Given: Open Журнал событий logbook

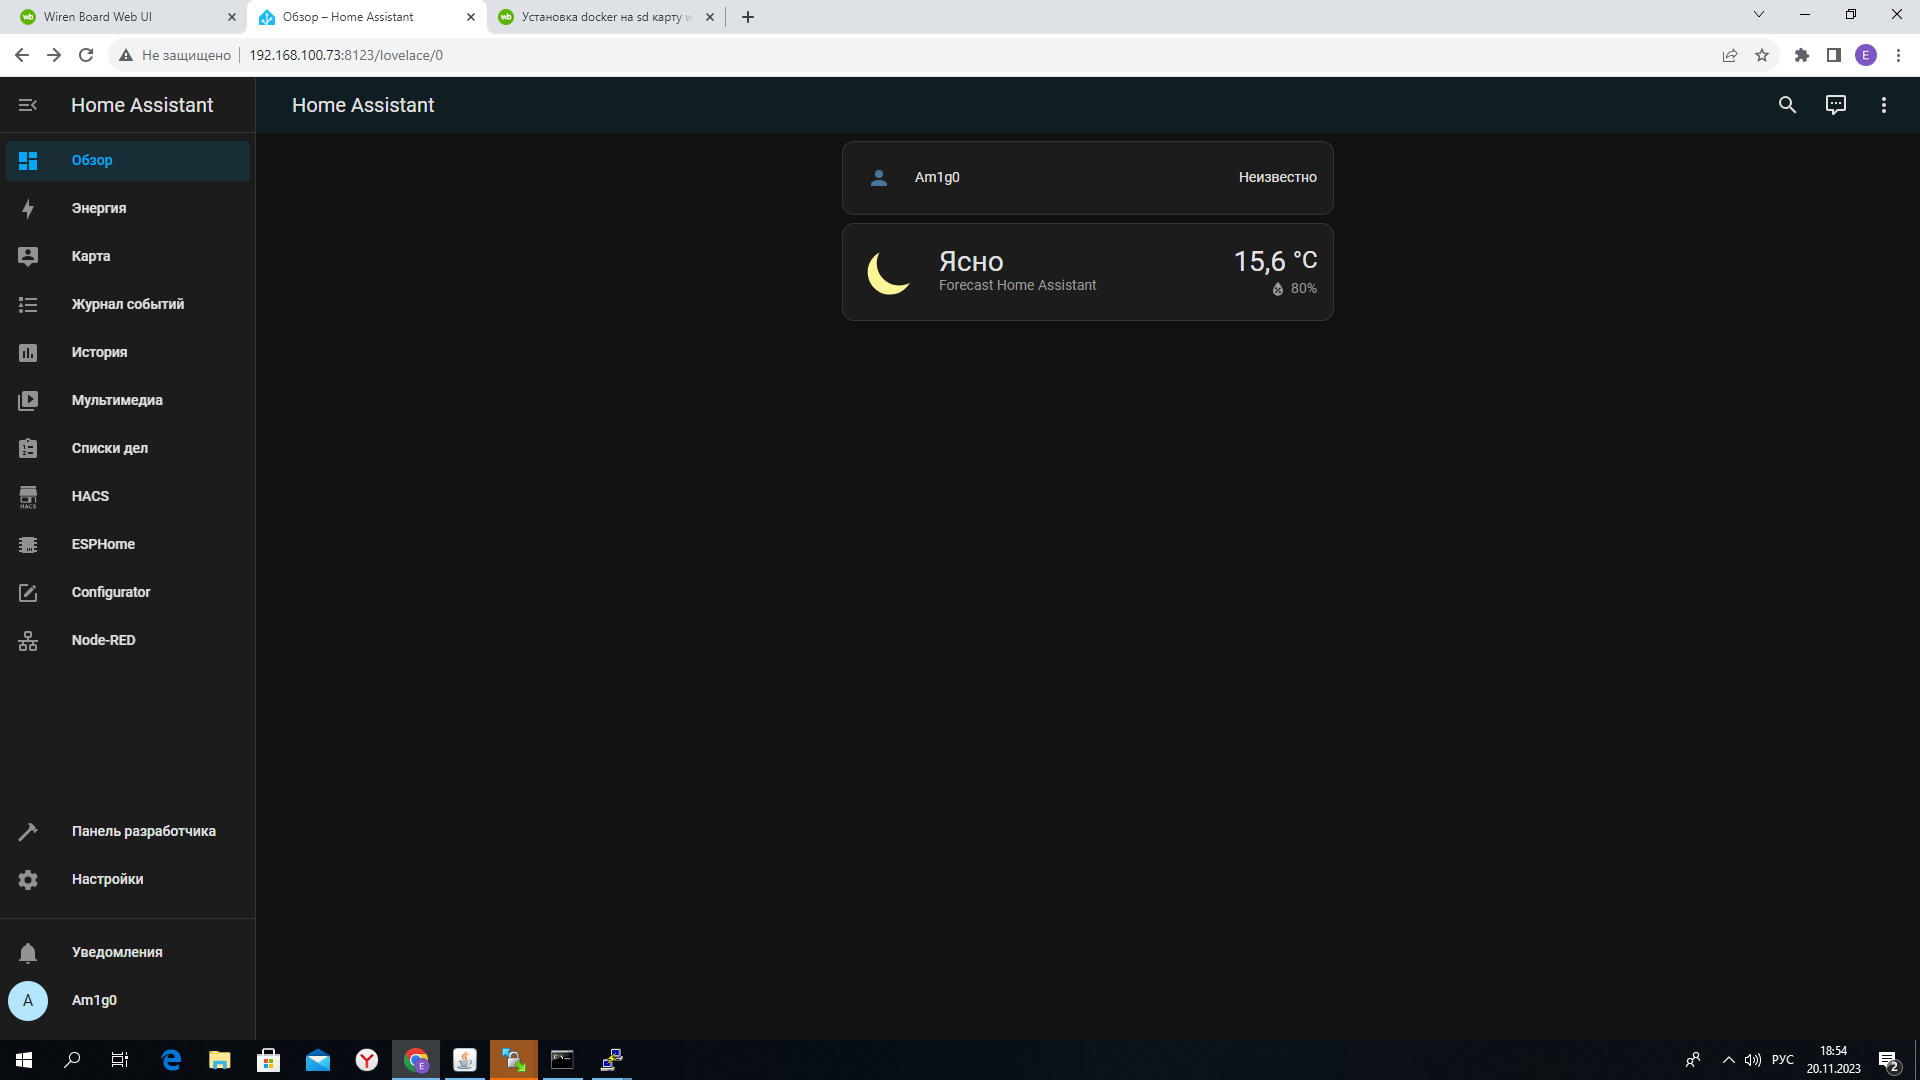Looking at the screenshot, I should pos(128,304).
